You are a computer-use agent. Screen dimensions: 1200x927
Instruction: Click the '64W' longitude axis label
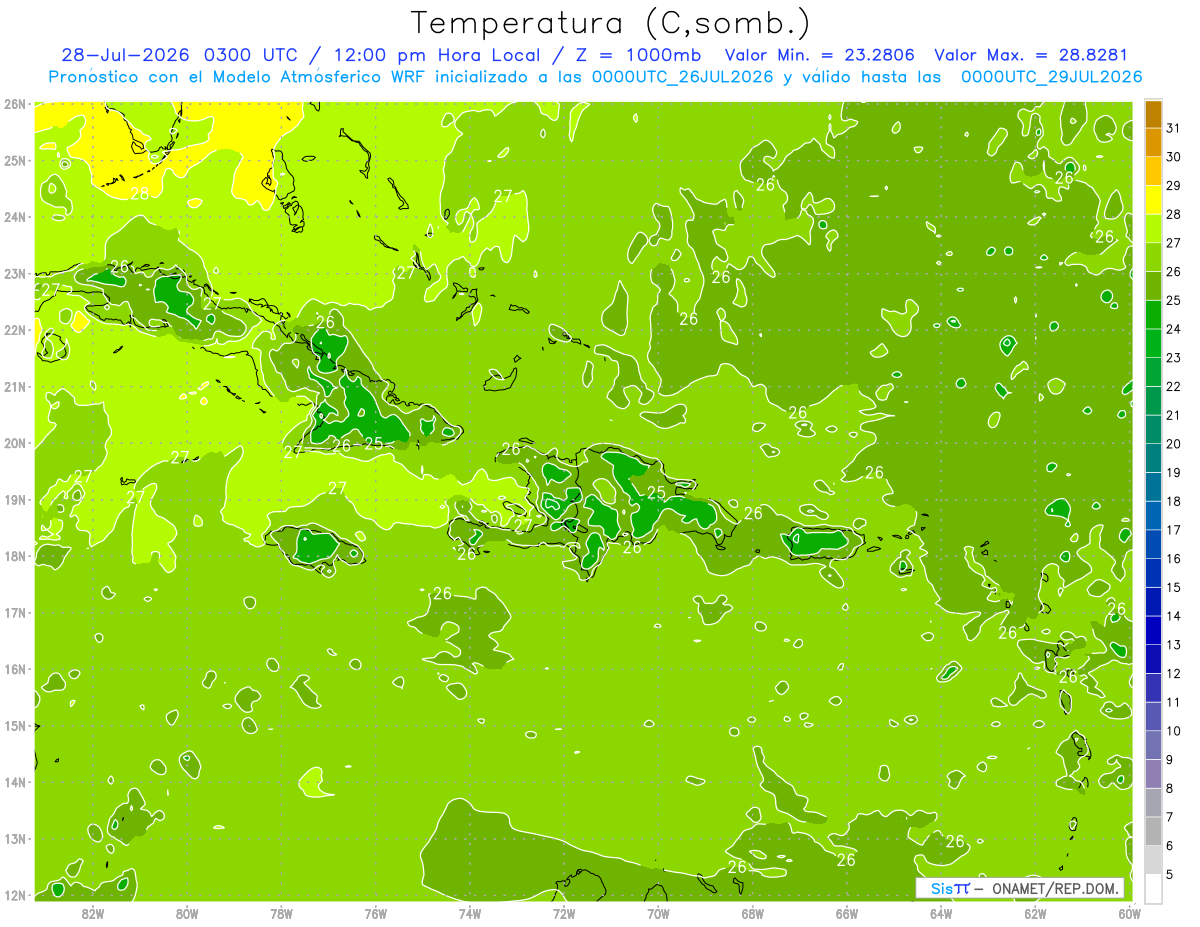[x=941, y=913]
